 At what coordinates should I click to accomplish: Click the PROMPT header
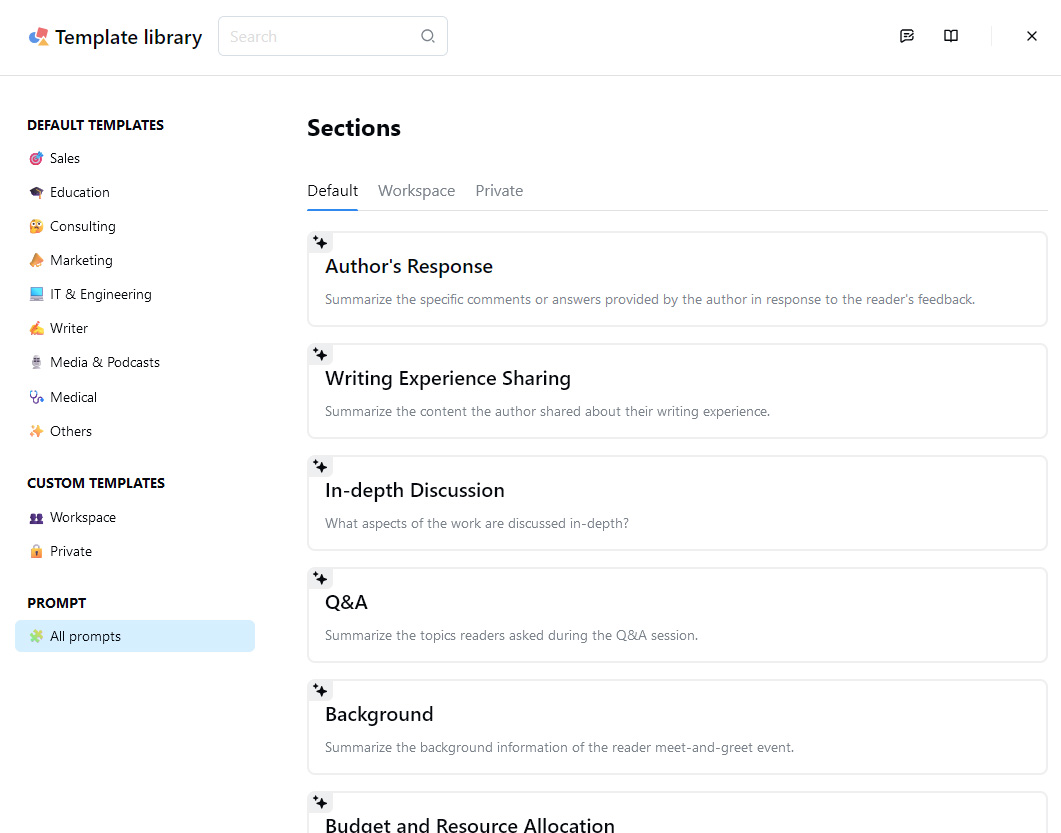click(57, 603)
